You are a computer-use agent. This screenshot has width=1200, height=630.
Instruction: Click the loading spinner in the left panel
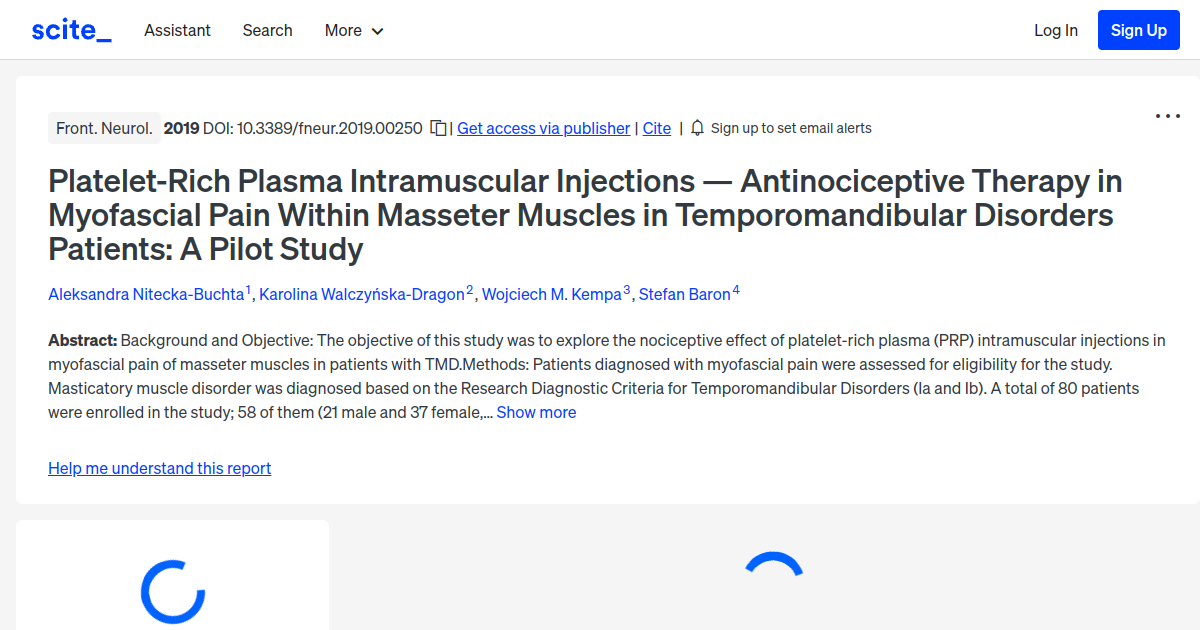(172, 592)
